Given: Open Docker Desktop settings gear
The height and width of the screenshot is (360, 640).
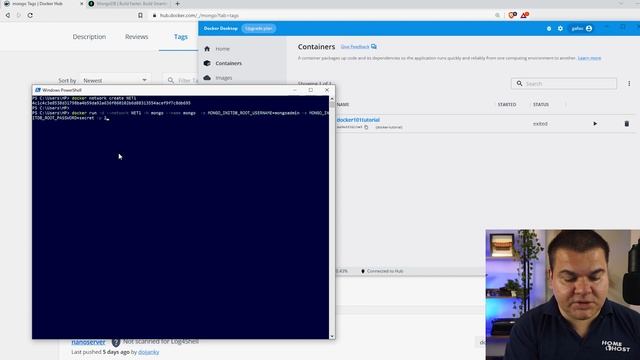Looking at the screenshot, I should coord(560,29).
